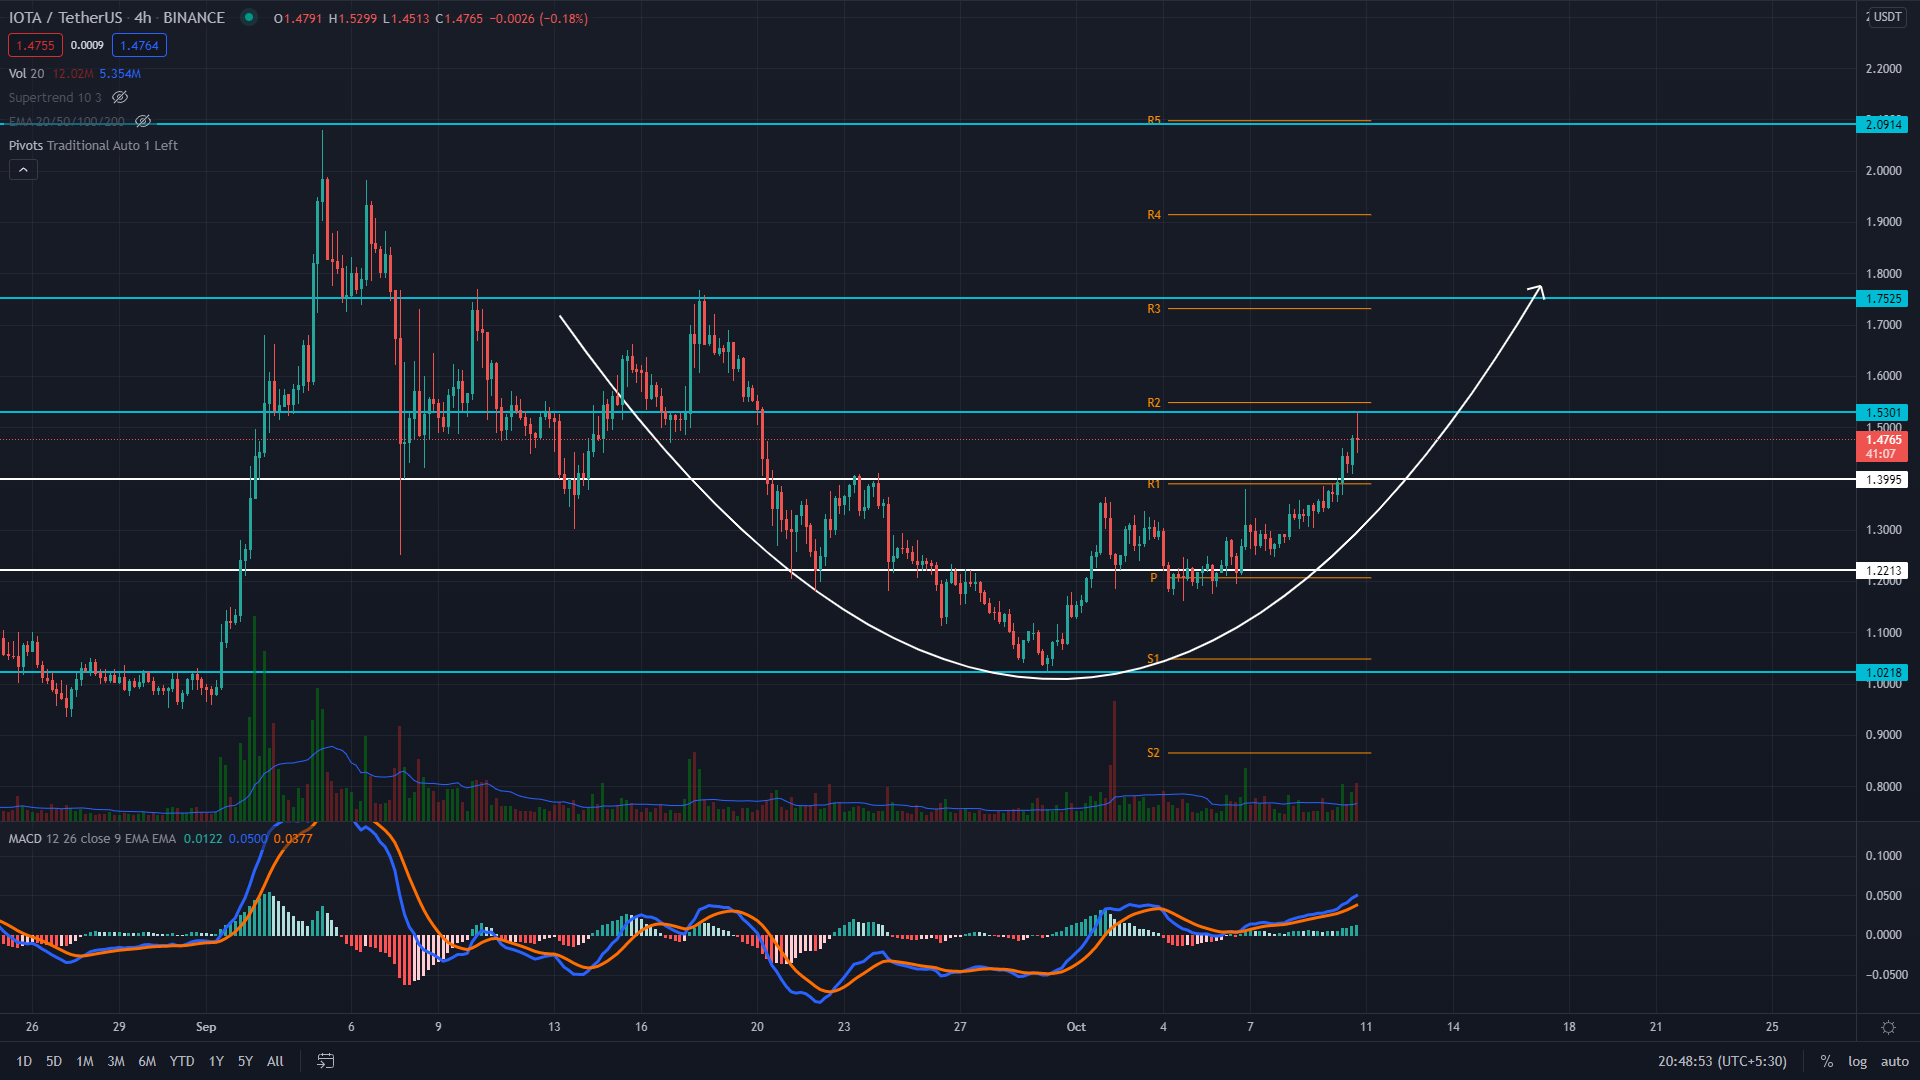Image resolution: width=1920 pixels, height=1080 pixels.
Task: Click the IOTA / TetherUS symbol title
Action: point(66,18)
